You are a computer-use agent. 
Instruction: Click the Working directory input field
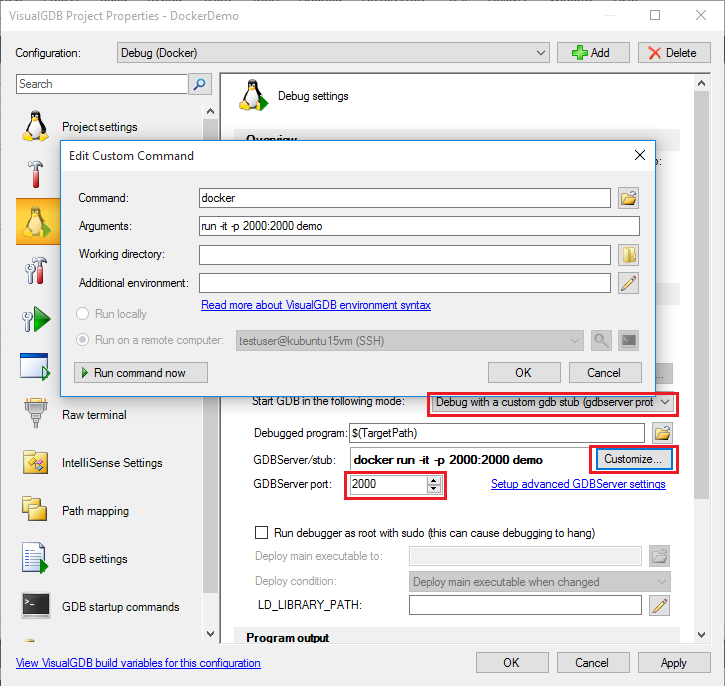pyautogui.click(x=405, y=255)
